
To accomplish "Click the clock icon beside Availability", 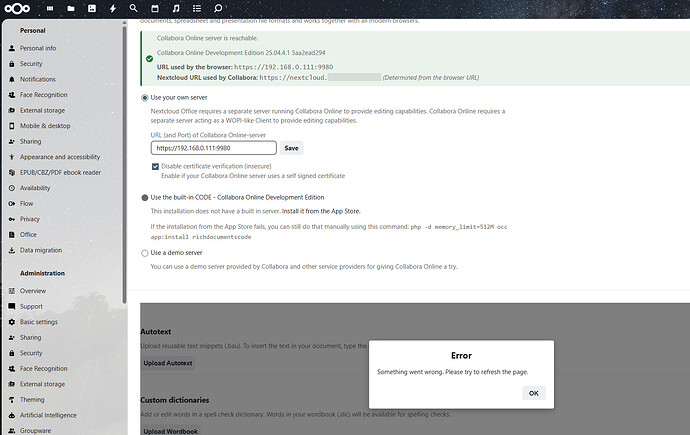I will click(12, 188).
